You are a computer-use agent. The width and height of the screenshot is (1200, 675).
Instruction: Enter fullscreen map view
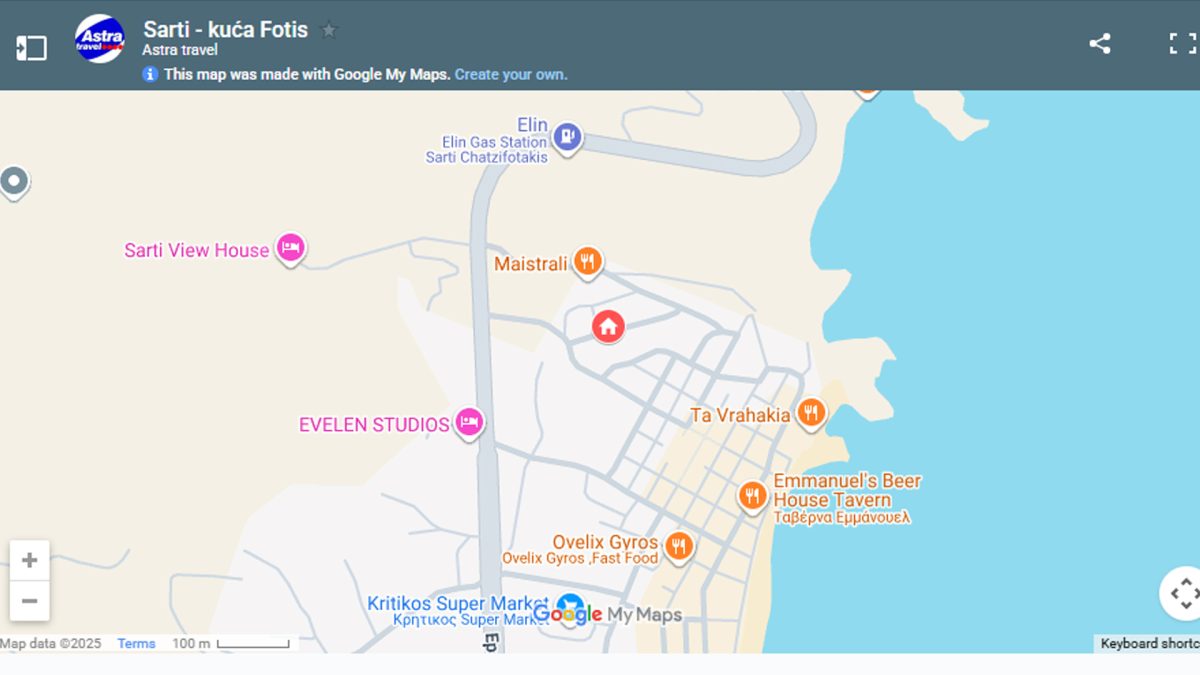[x=1182, y=43]
